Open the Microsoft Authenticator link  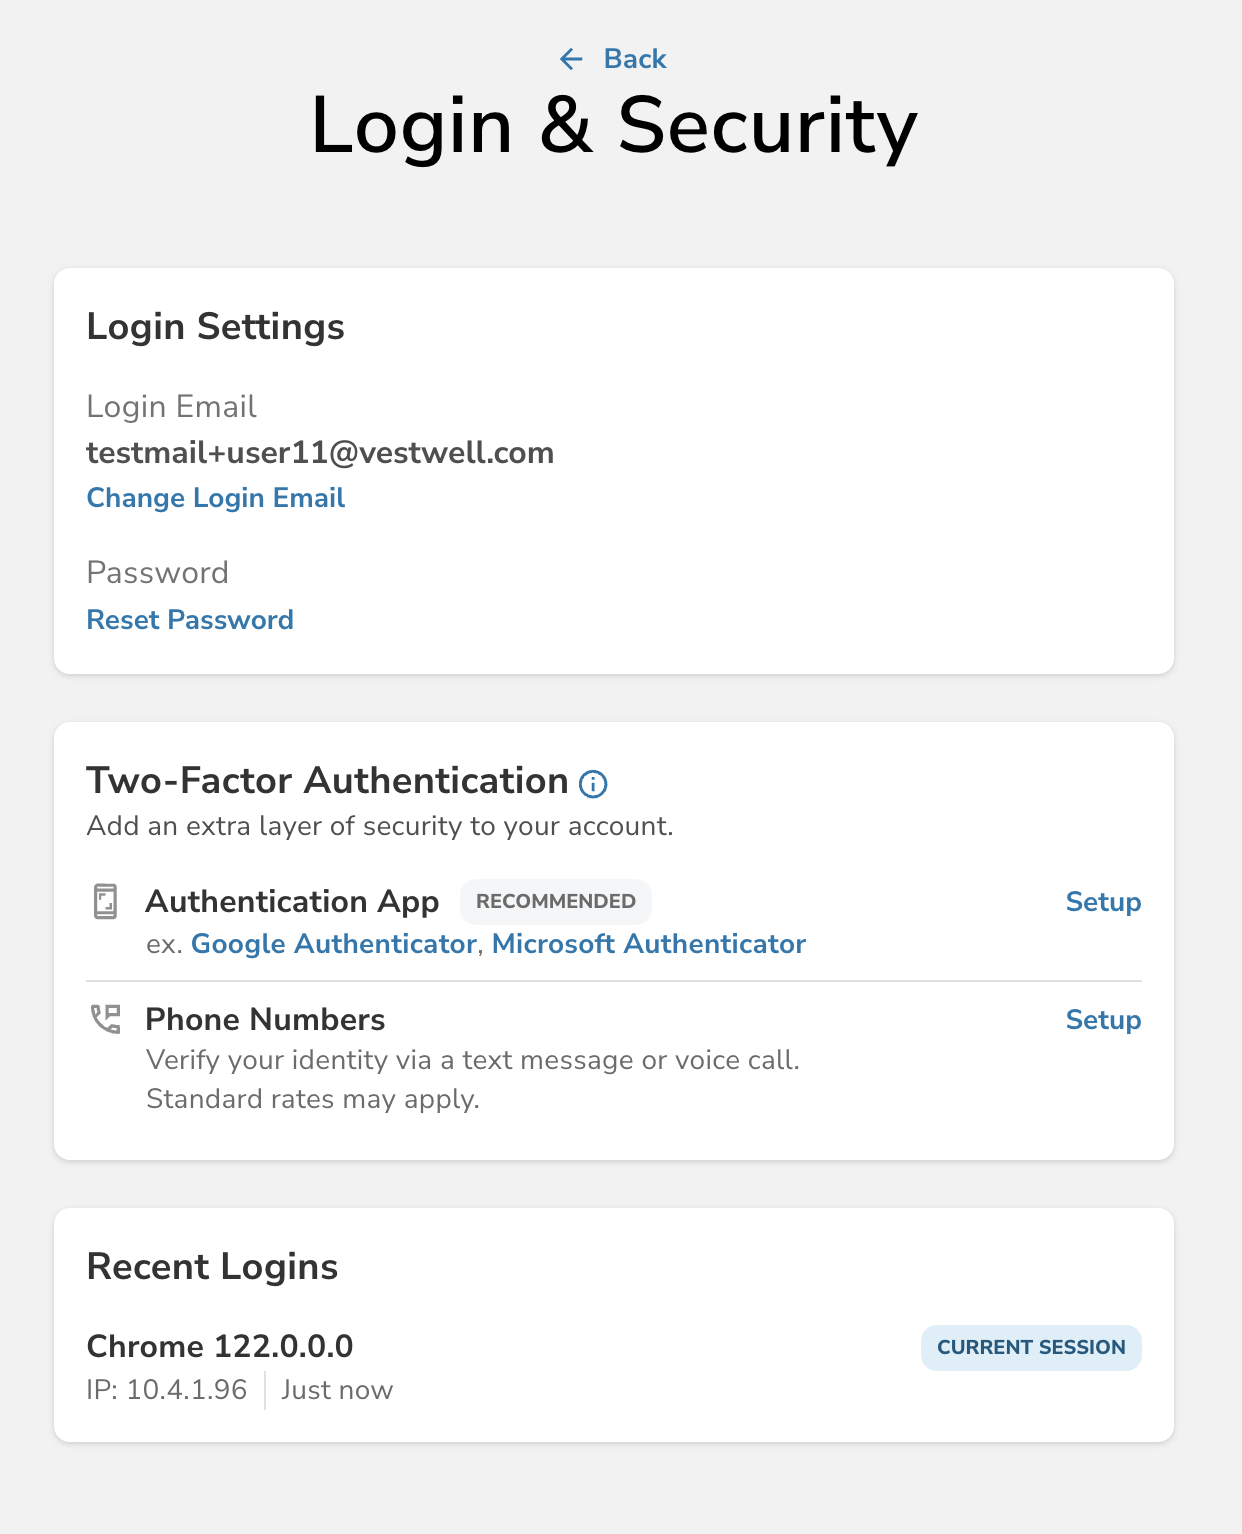point(648,944)
